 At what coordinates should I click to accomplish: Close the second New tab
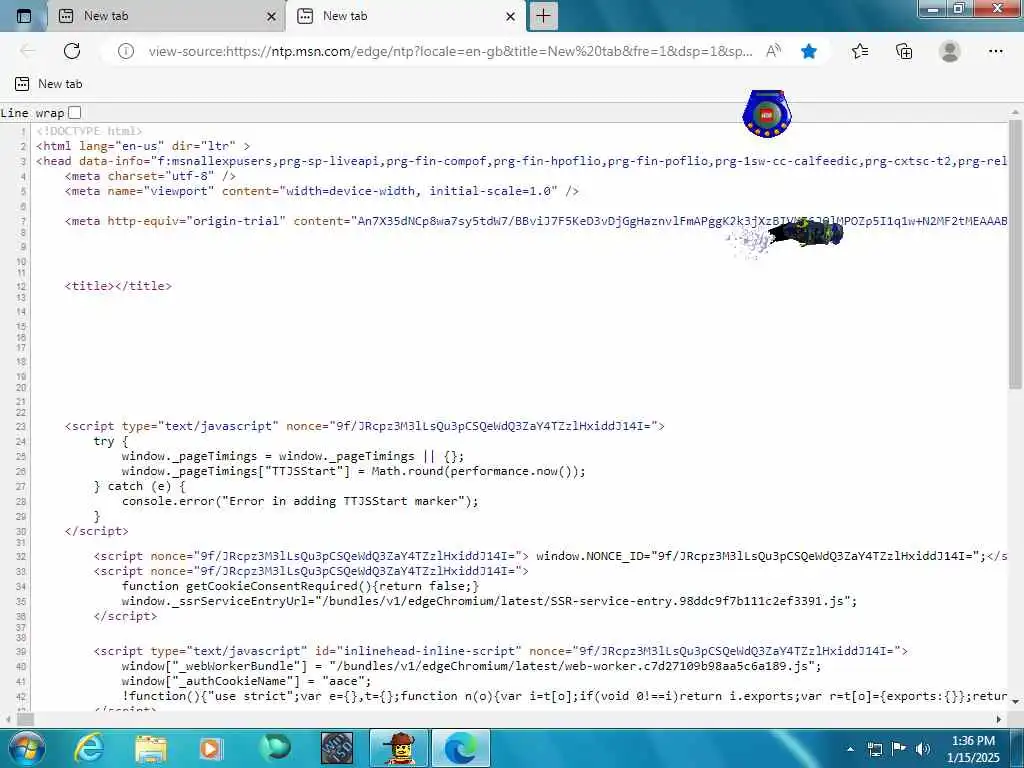pyautogui.click(x=511, y=16)
